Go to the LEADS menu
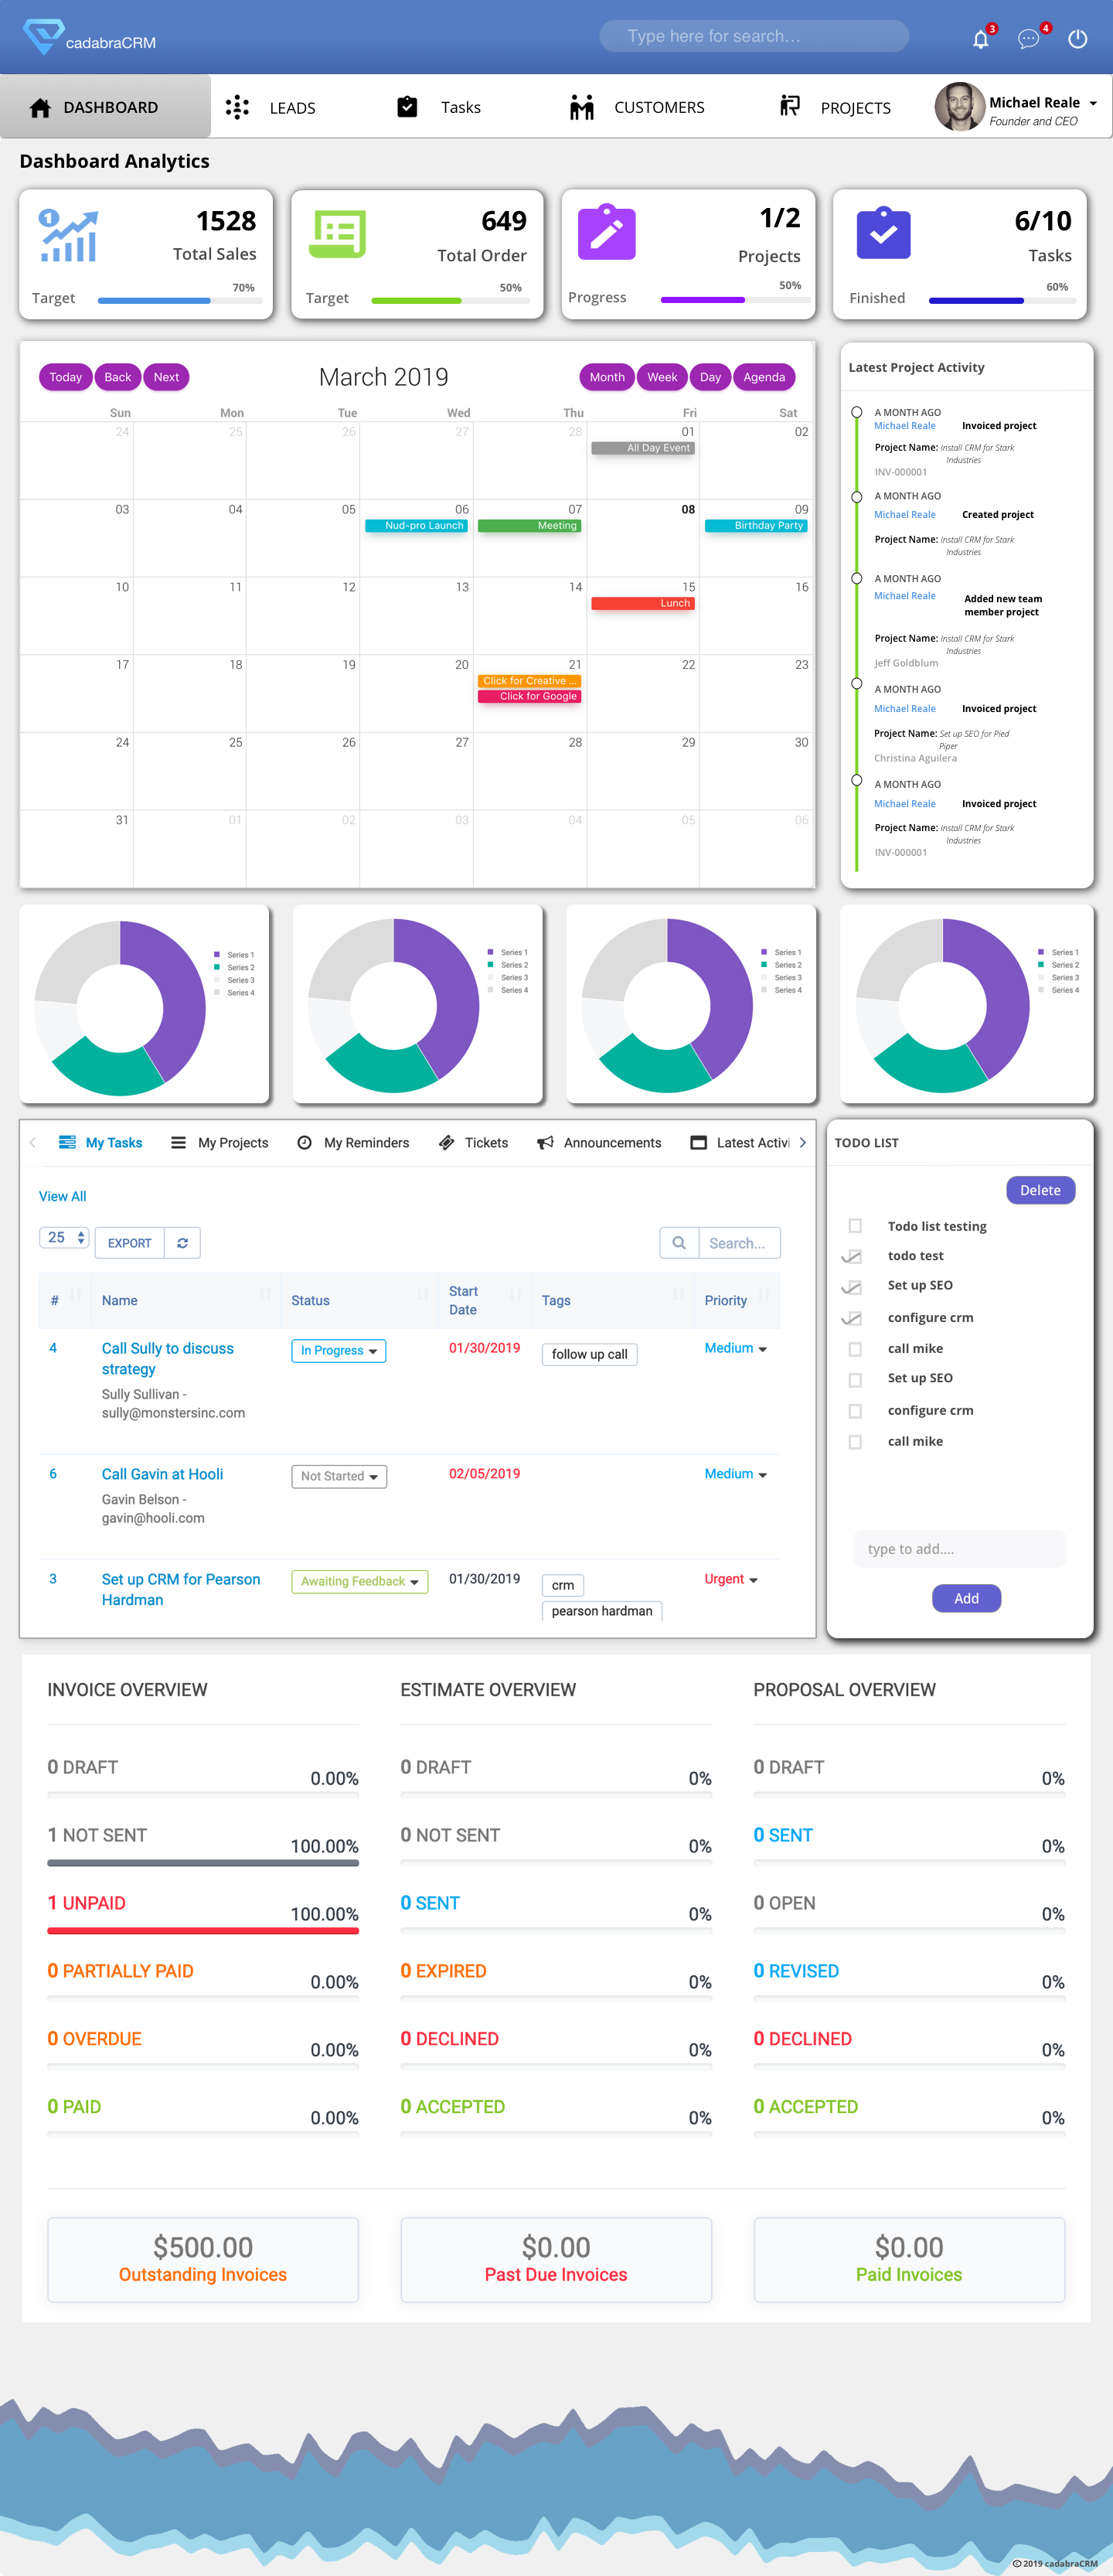Viewport: 1113px width, 2576px height. [x=271, y=108]
